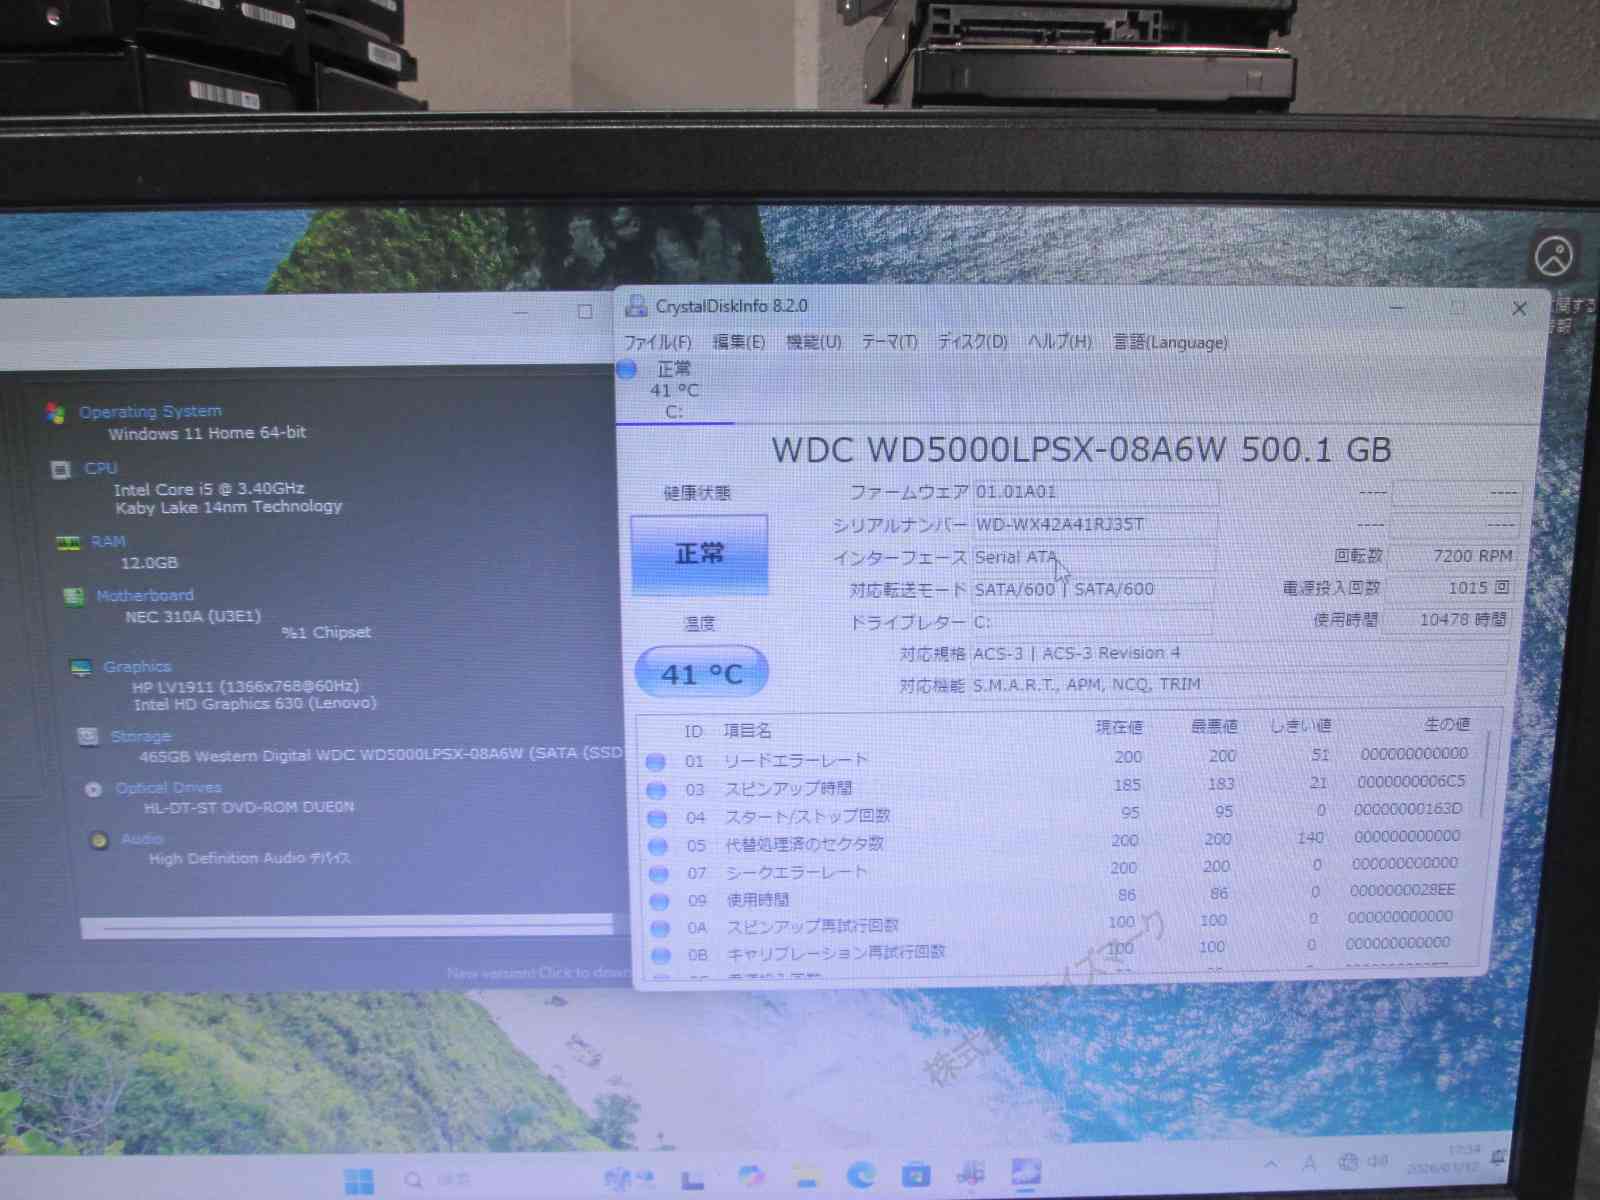
Task: Launch Microsoft Edge from the taskbar
Action: [x=861, y=1177]
